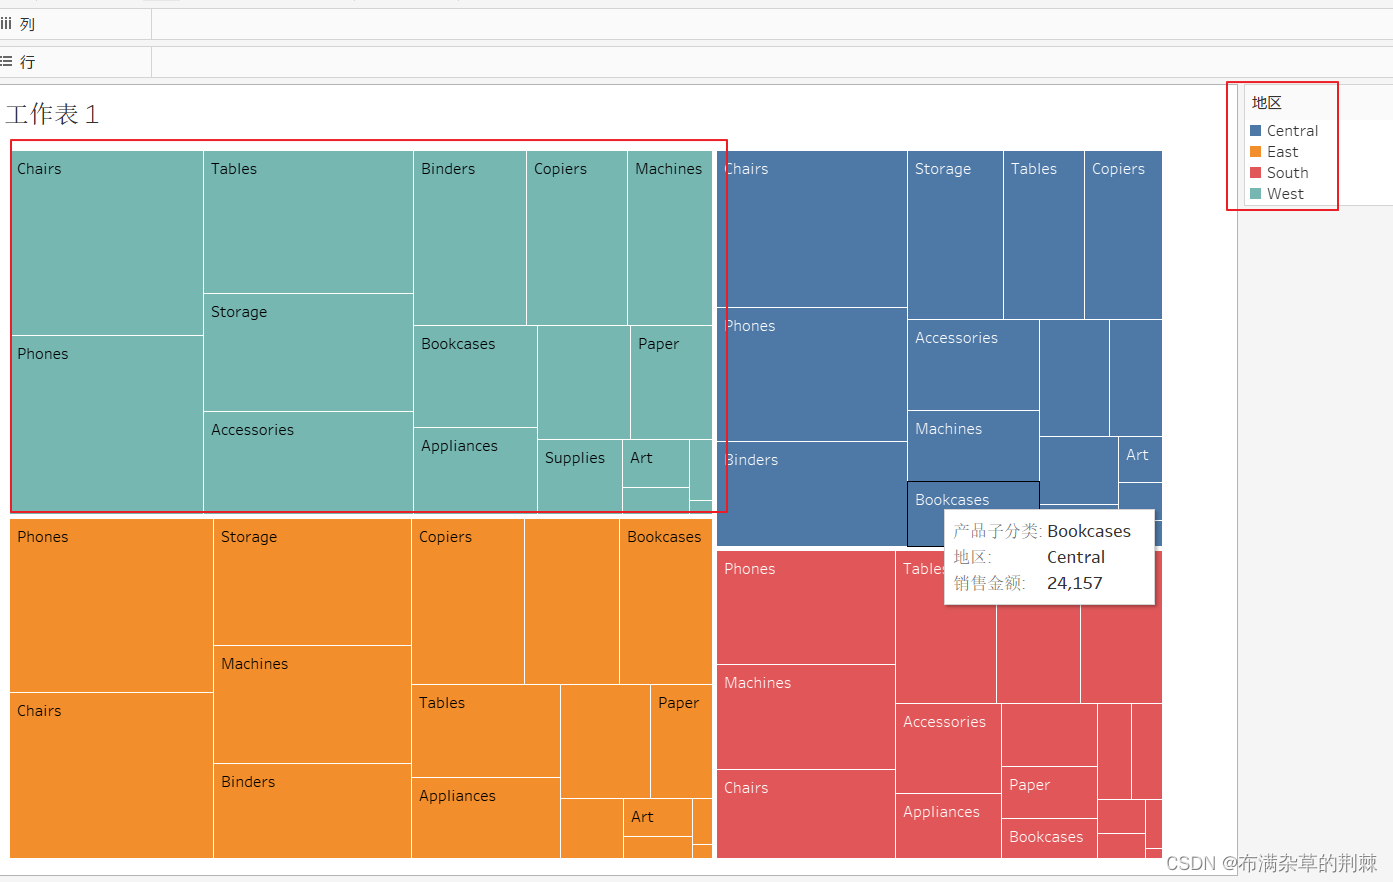Select the South Chairs tile

pos(806,814)
